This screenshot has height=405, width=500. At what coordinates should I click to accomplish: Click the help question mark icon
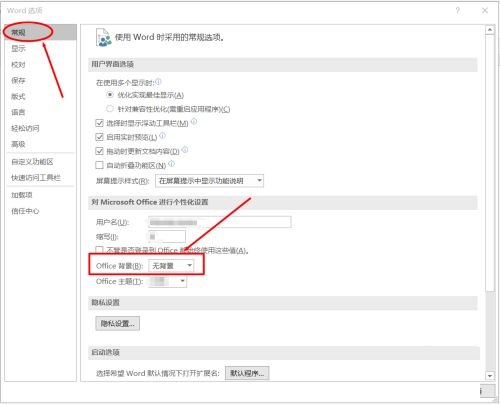(x=458, y=11)
